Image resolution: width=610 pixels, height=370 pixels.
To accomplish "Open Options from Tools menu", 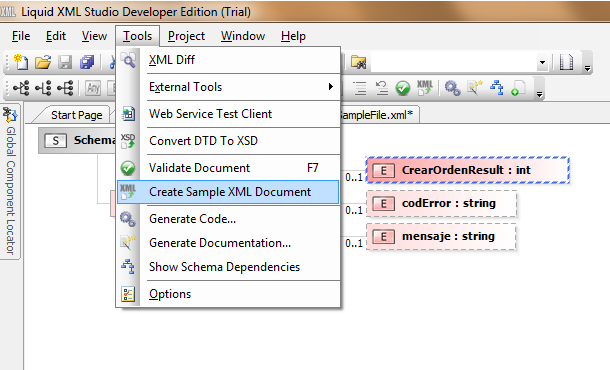I will pos(229,294).
